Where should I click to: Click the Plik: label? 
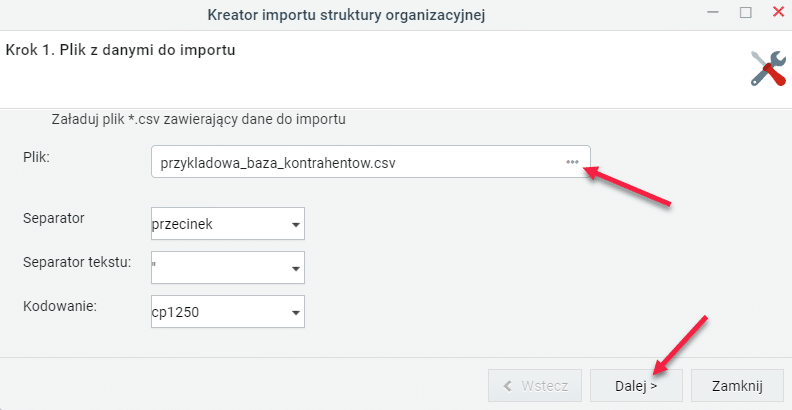(x=36, y=158)
